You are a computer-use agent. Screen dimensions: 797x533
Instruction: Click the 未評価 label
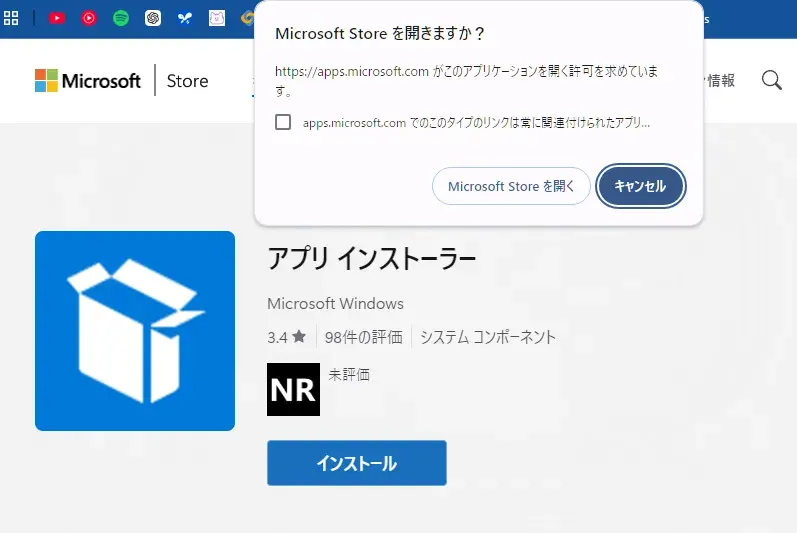349,375
